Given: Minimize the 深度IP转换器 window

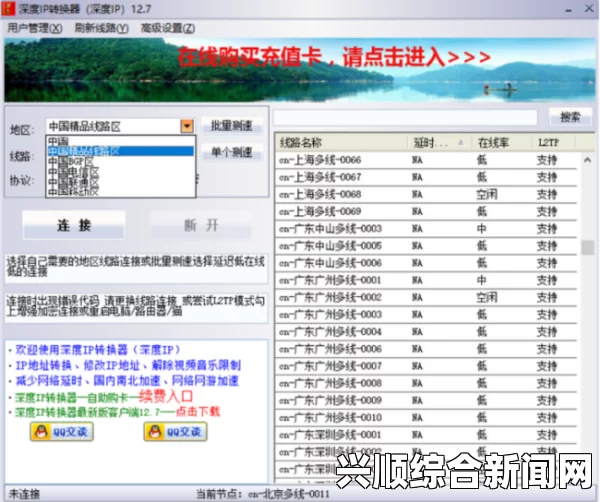Looking at the screenshot, I should tap(569, 9).
